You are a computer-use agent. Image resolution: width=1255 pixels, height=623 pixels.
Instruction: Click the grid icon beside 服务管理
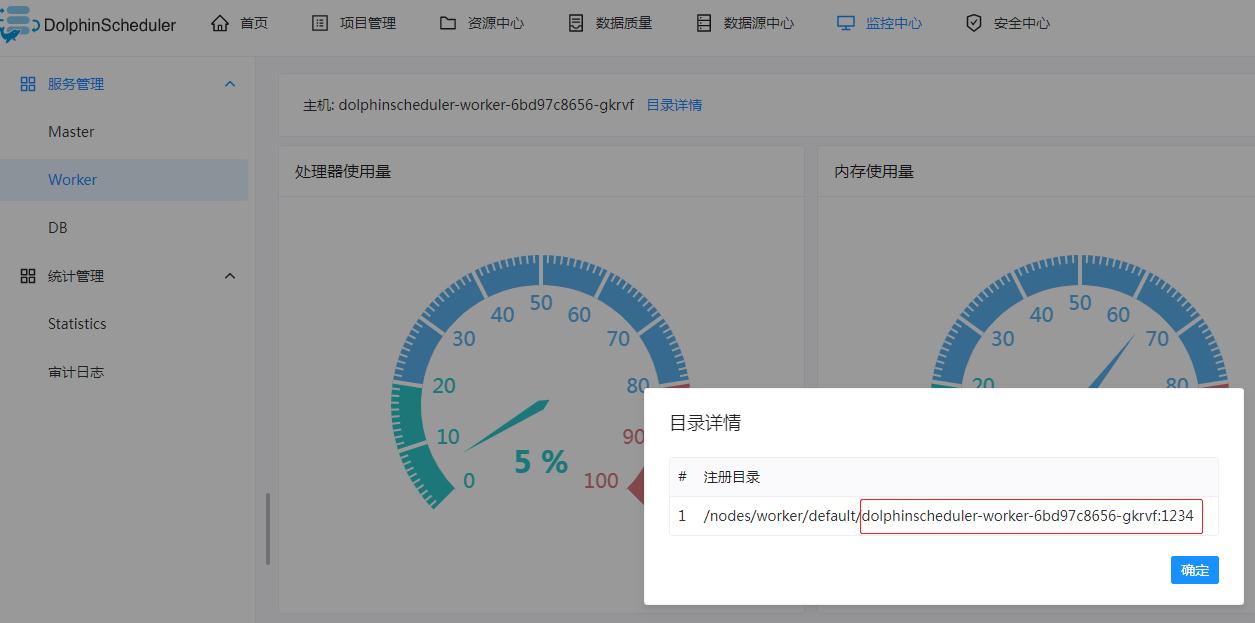[x=28, y=84]
